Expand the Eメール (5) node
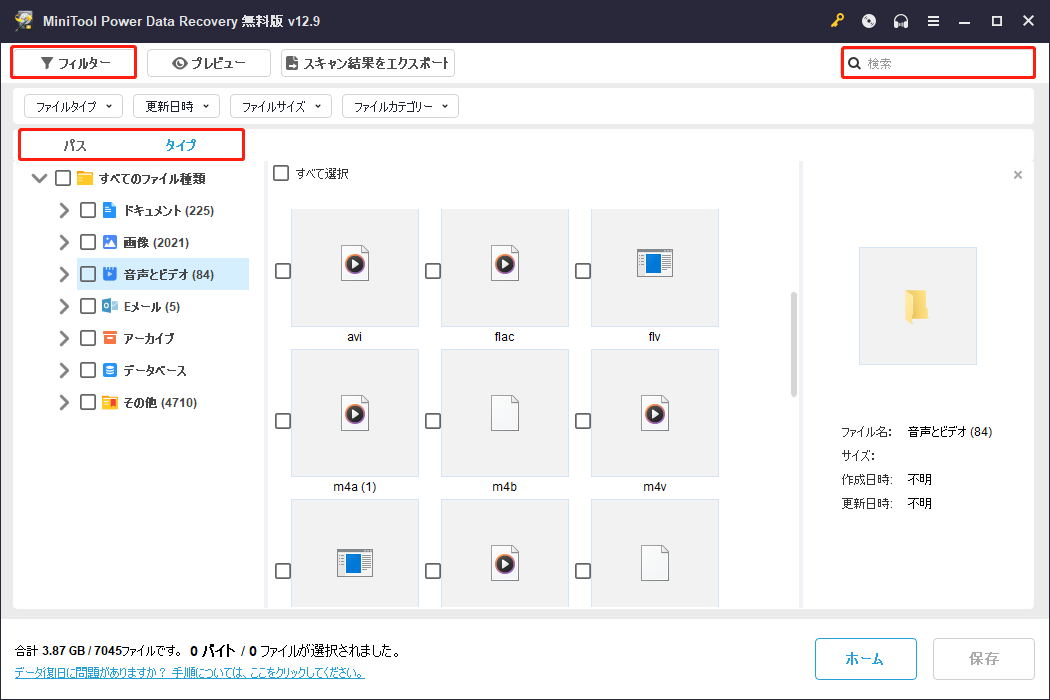 [x=64, y=306]
